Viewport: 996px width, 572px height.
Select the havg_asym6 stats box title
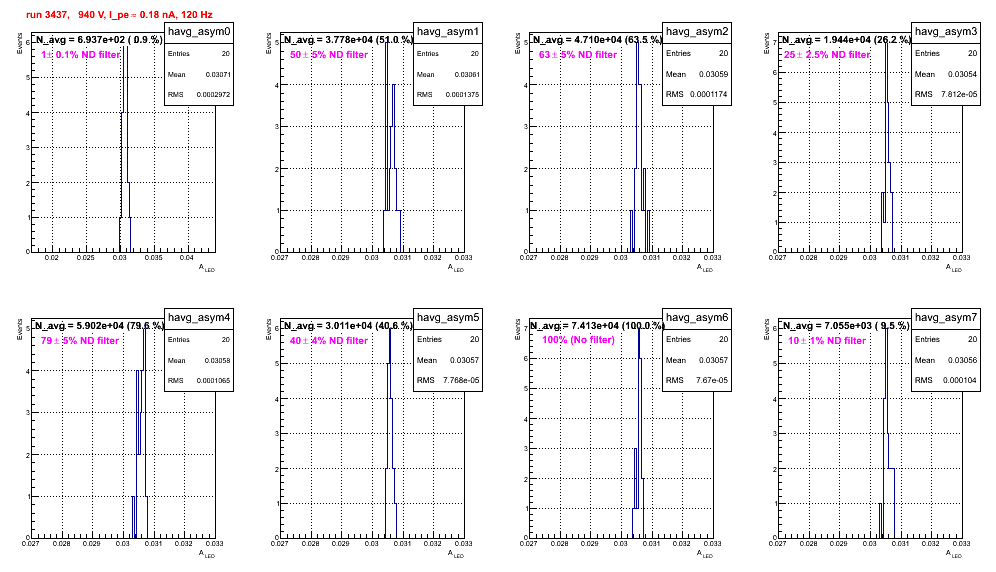click(697, 317)
